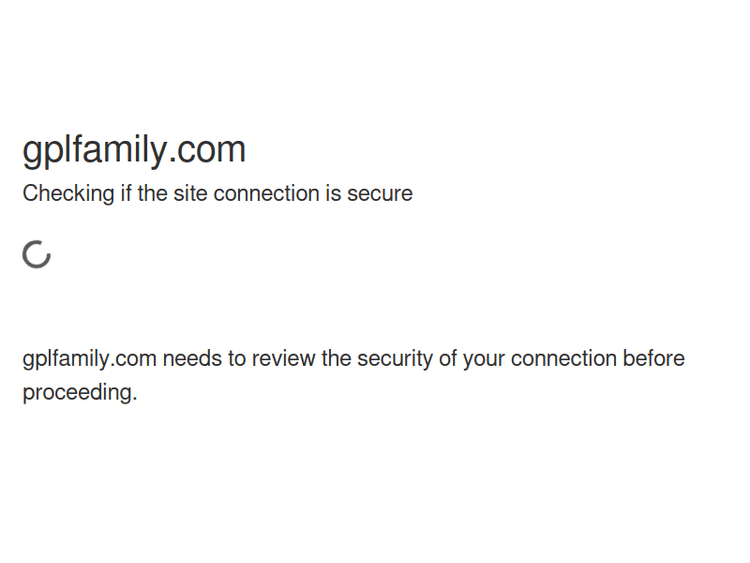Screen dimensions: 750x563
Task: Click the word "is" in the subtitle
Action: 332,194
